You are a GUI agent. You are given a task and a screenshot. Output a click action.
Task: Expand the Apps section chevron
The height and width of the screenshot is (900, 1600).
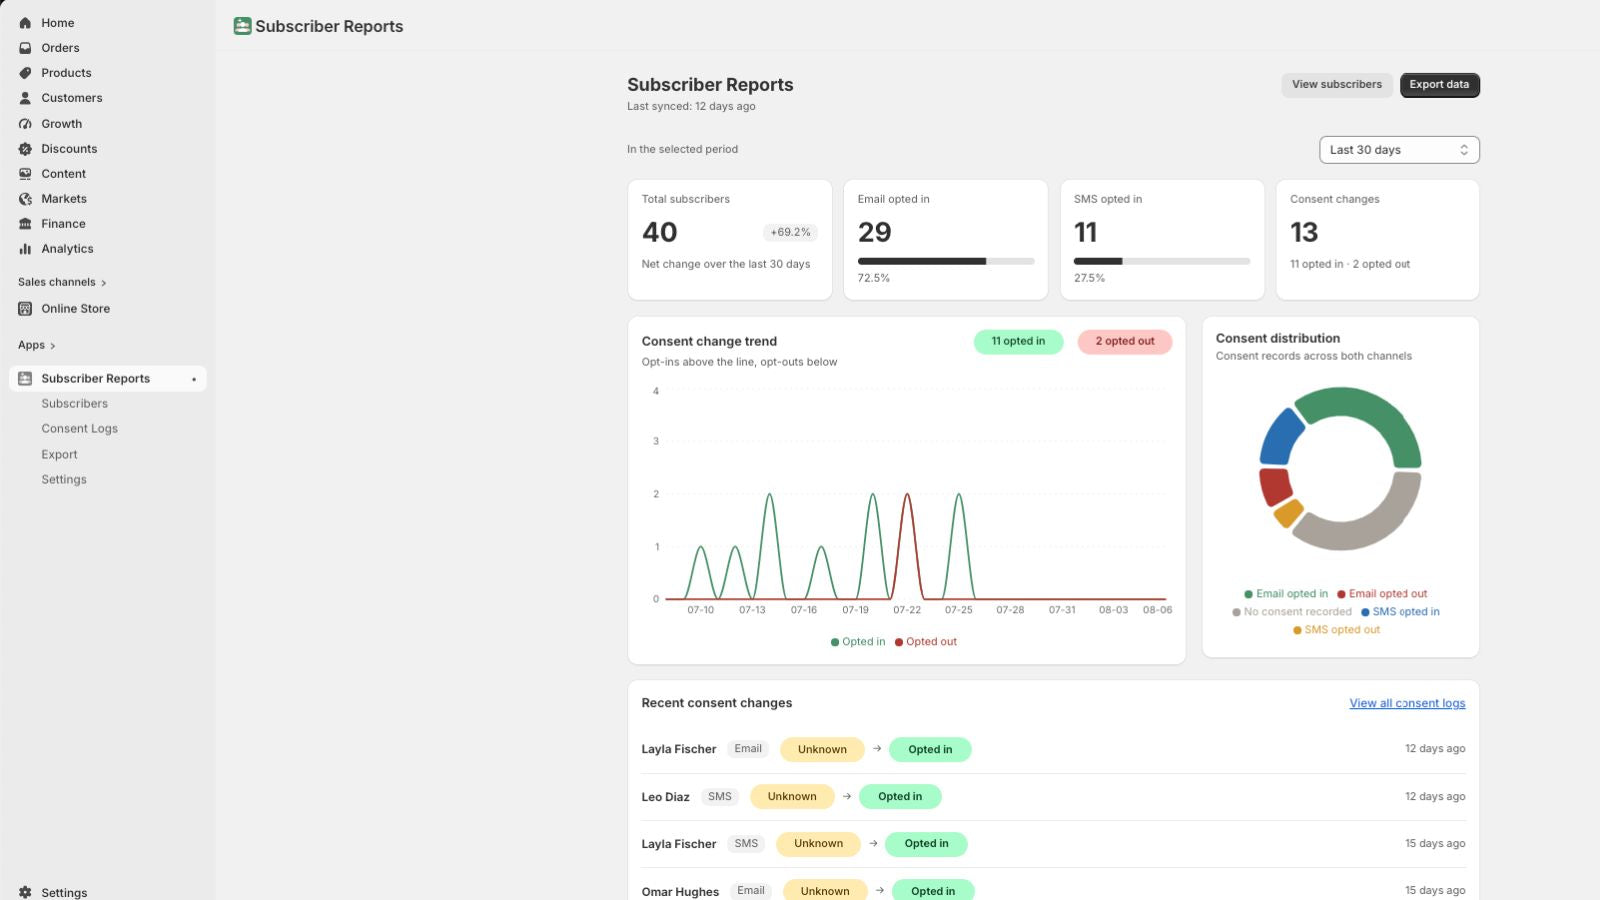(52, 346)
